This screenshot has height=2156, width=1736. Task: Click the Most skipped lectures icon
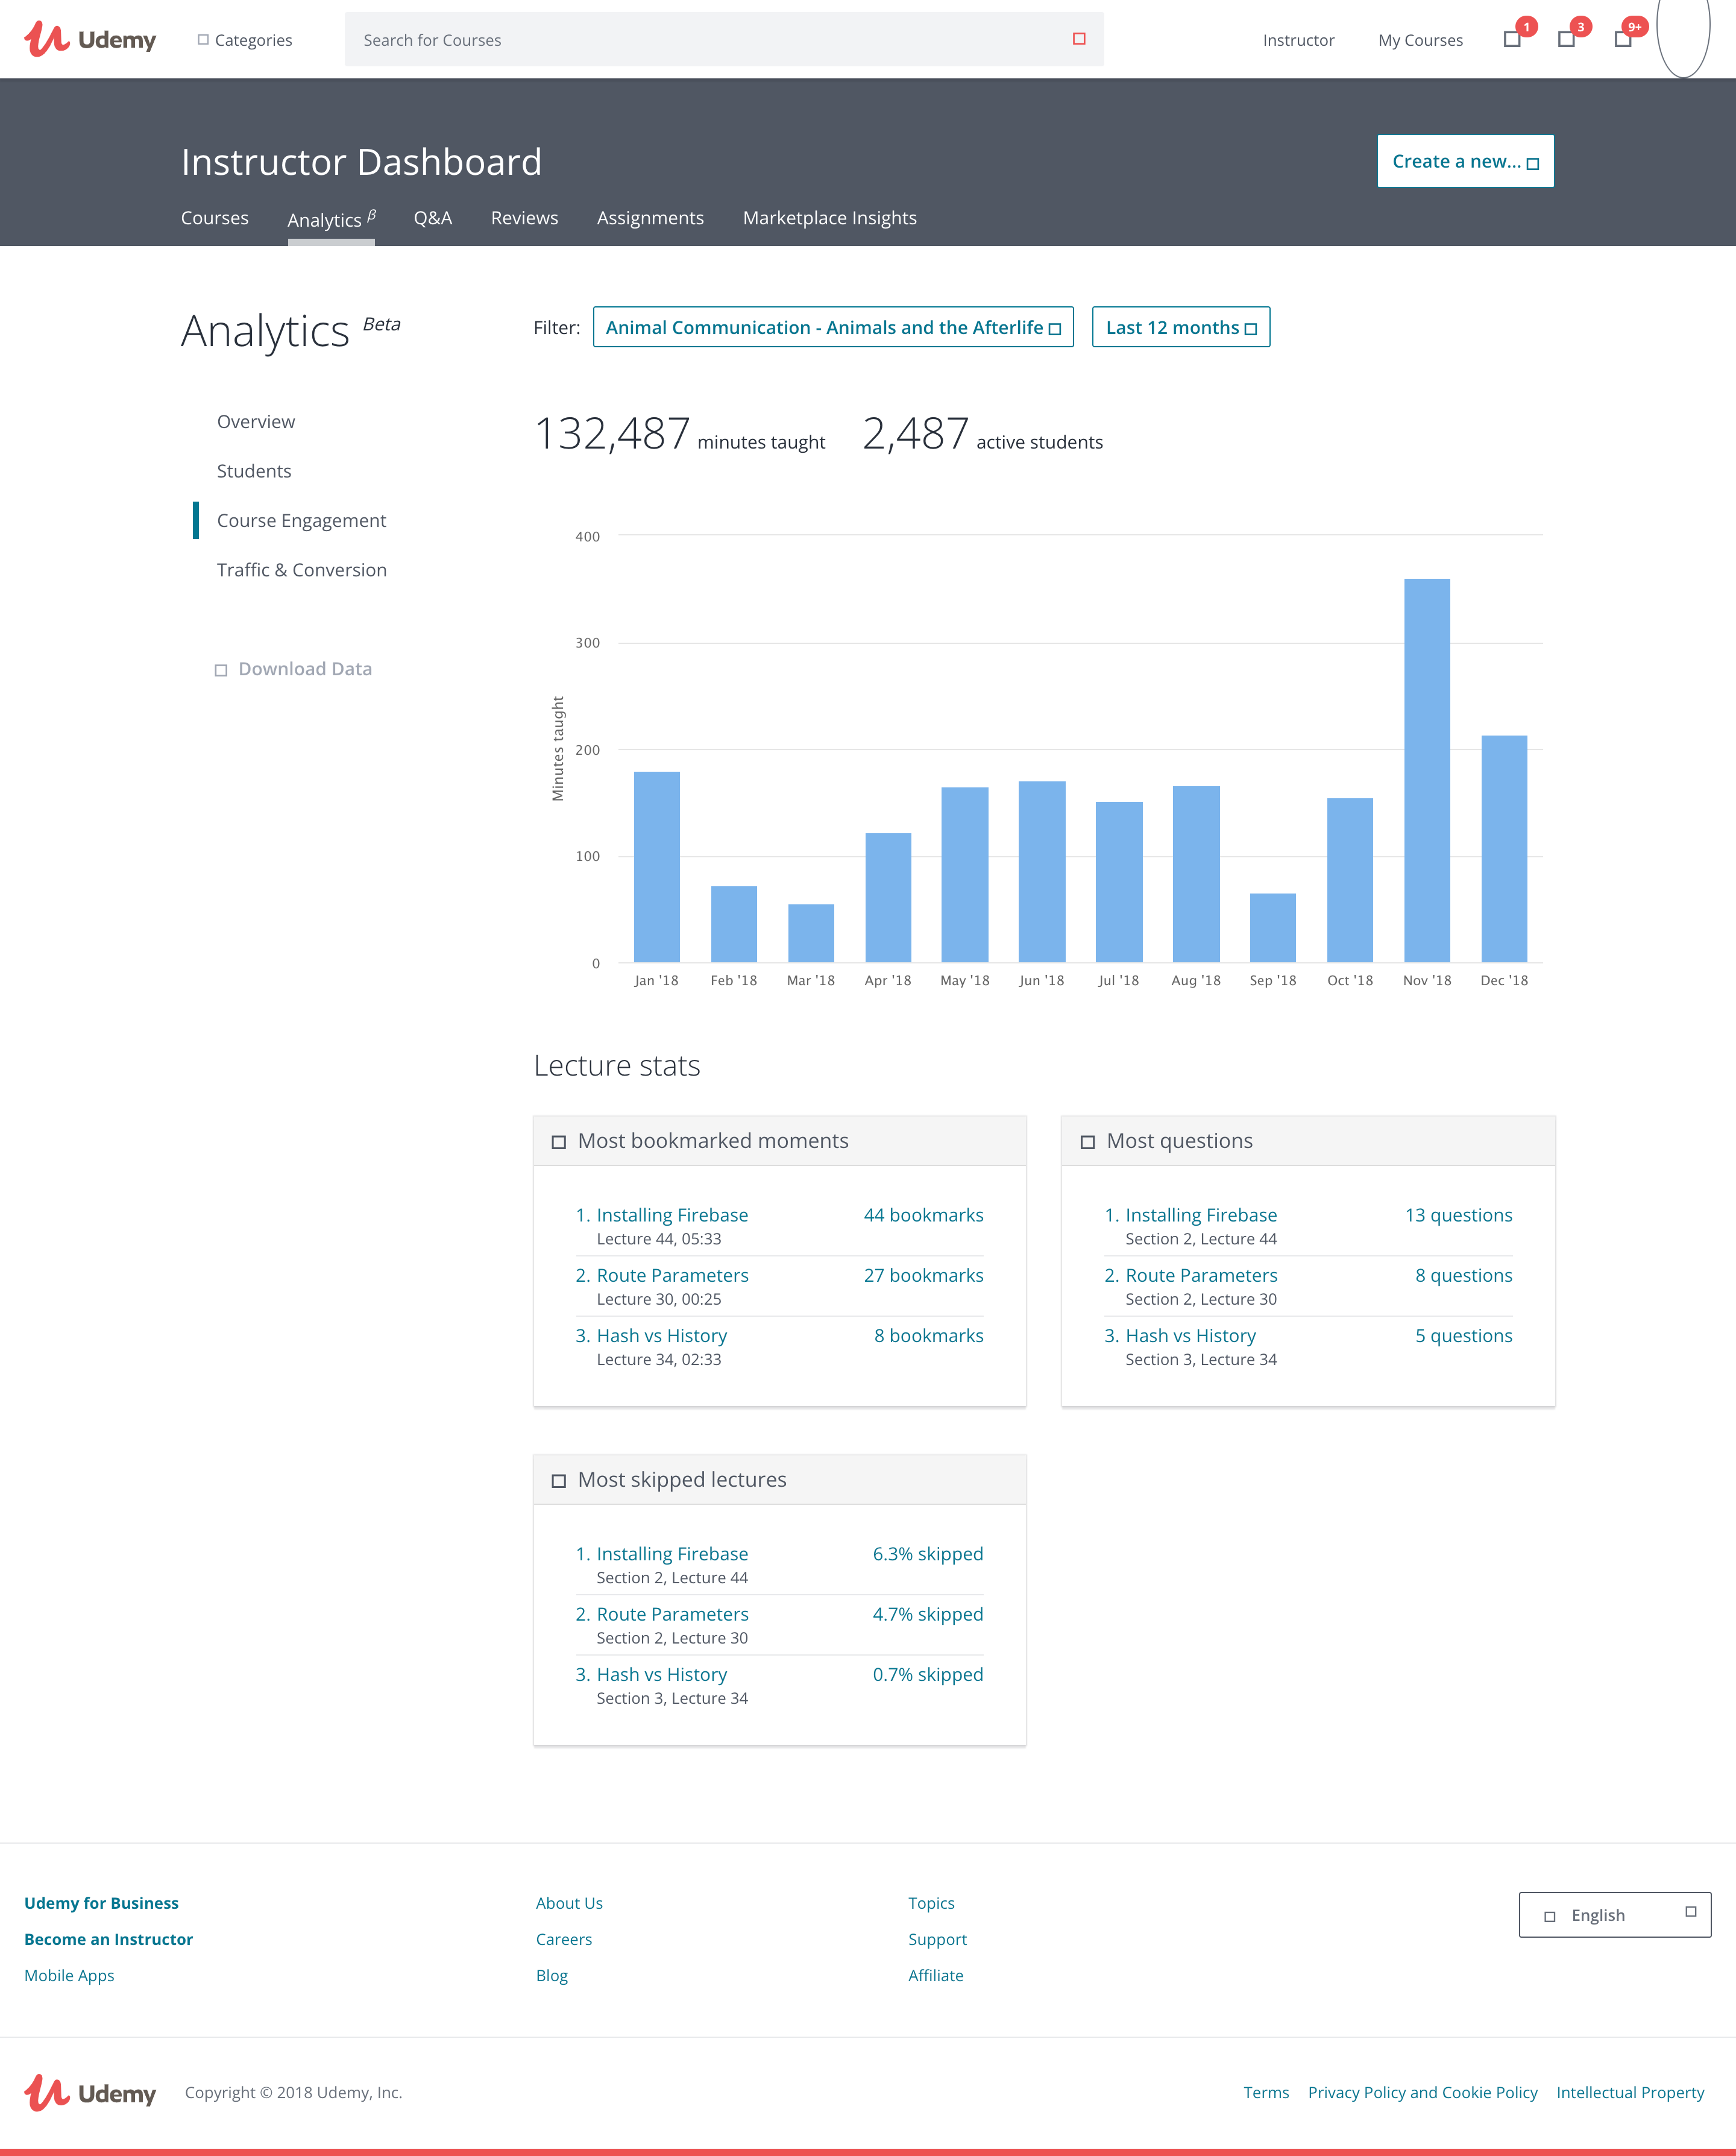559,1481
